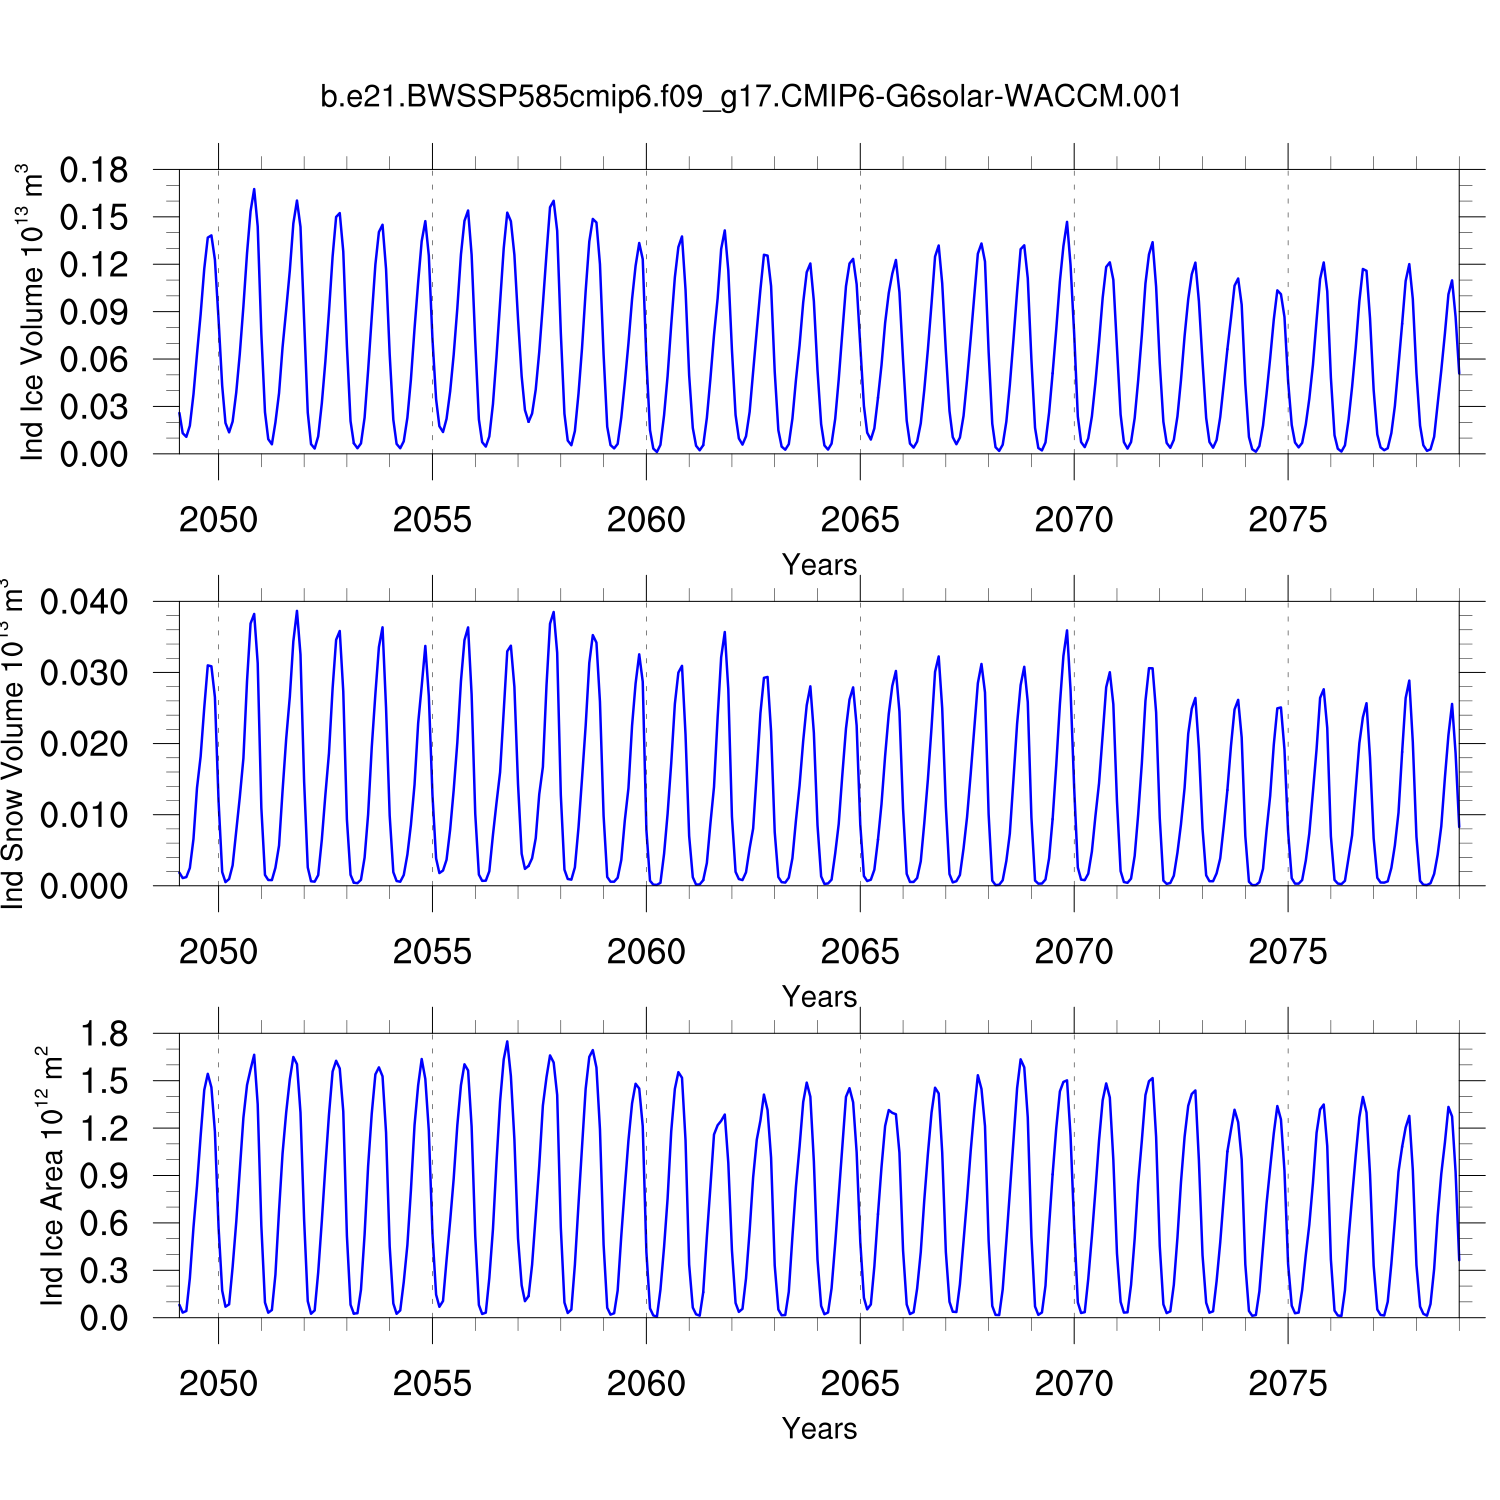Image resolution: width=1500 pixels, height=1500 pixels.
Task: Select the Ind Ice Area y-axis label
Action: pyautogui.click(x=51, y=1176)
